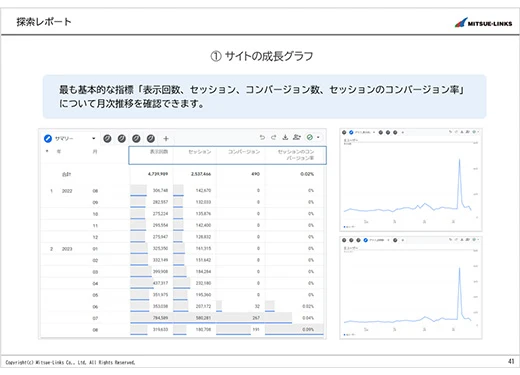520x375 pixels.
Task: Click the 表示回数 column header
Action: coord(159,152)
